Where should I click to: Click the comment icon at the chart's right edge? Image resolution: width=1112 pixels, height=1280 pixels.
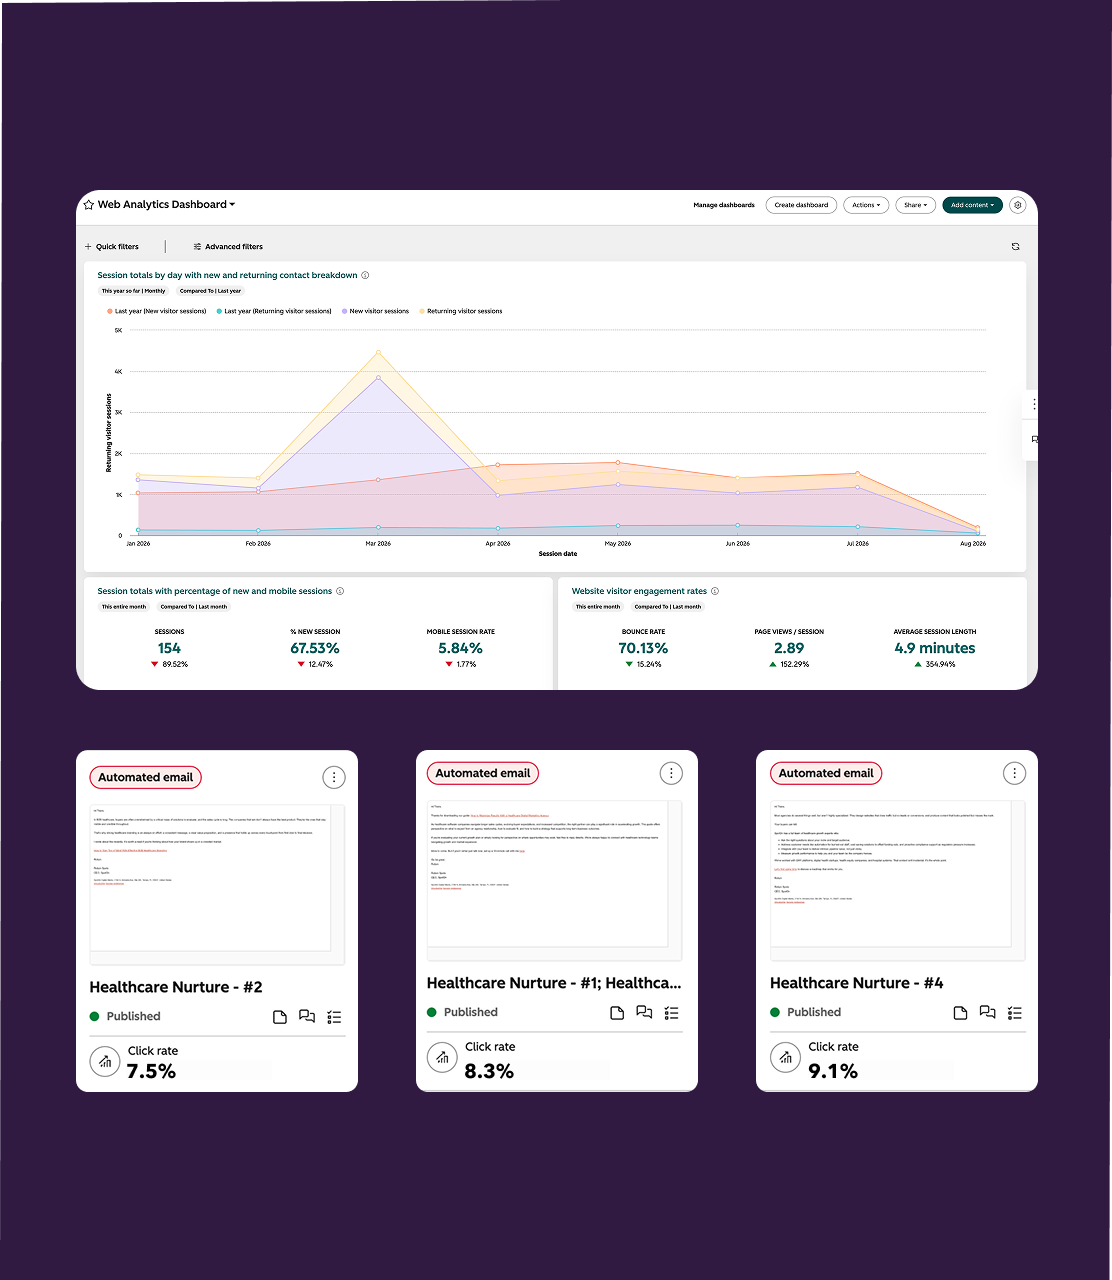click(x=1034, y=439)
